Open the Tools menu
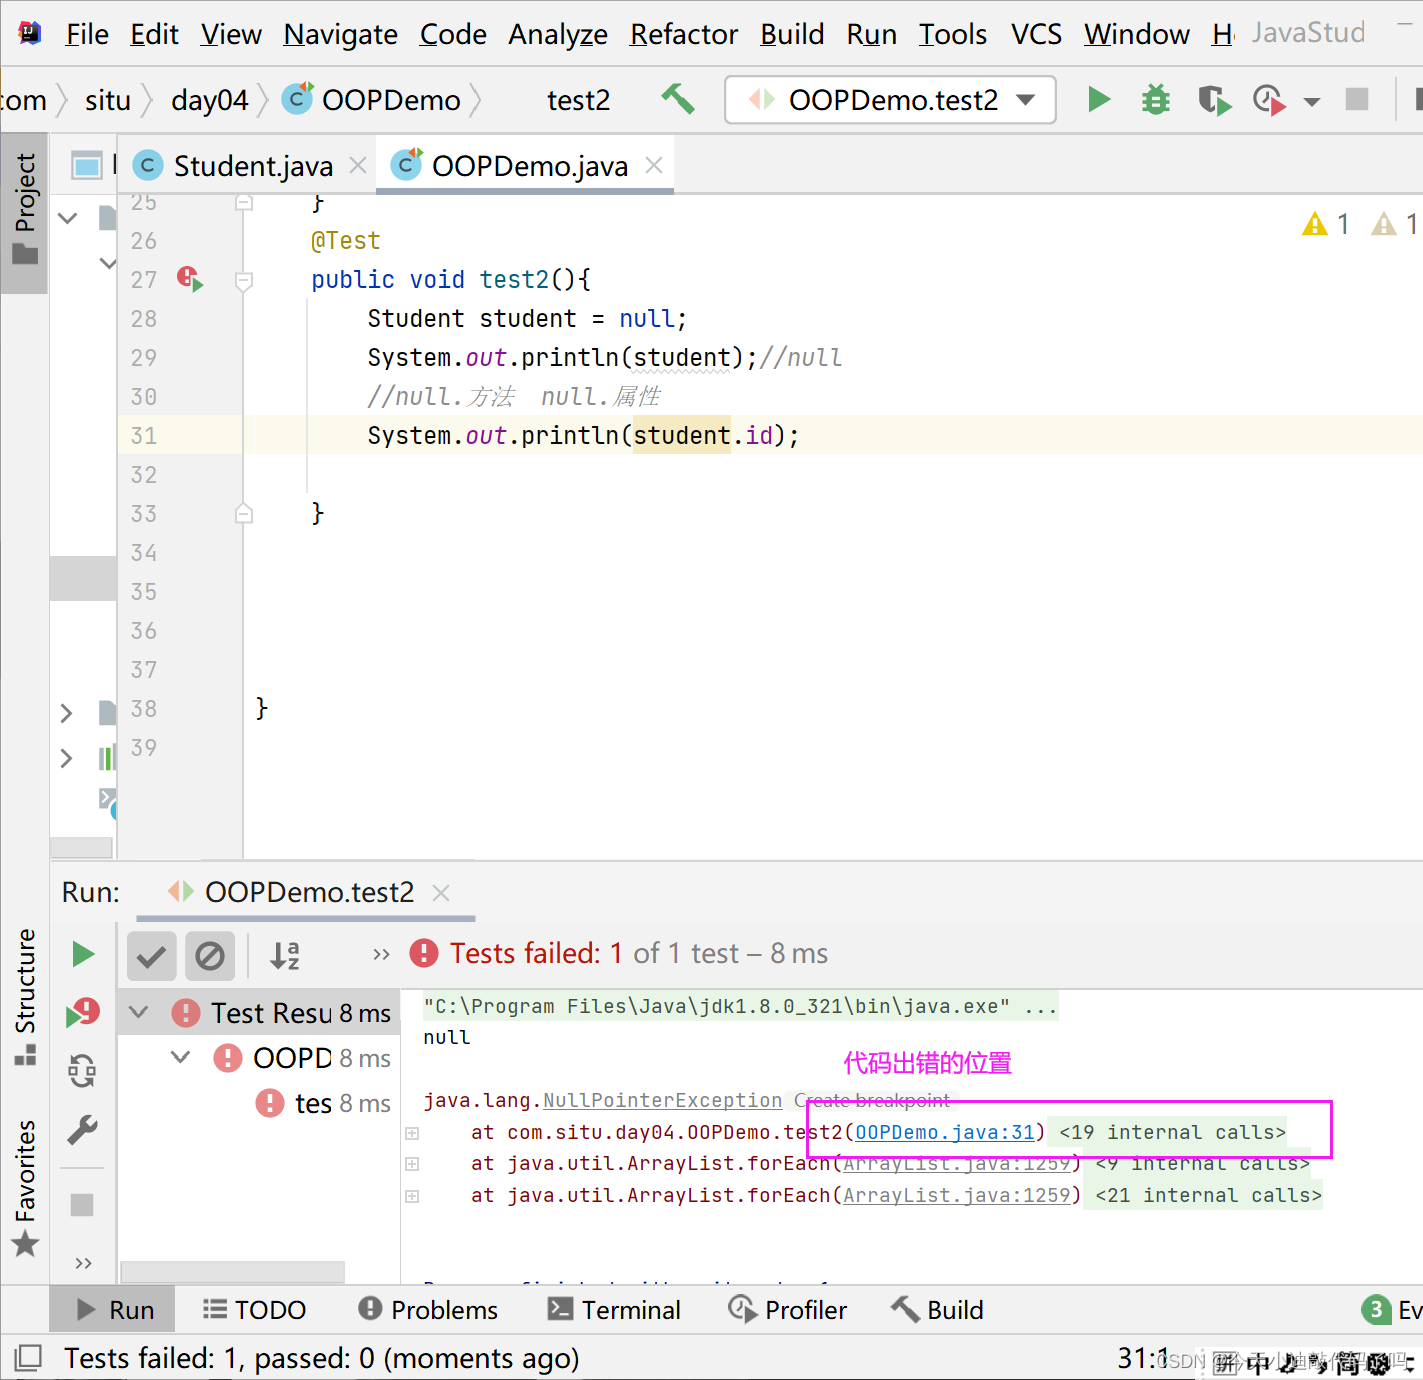1423x1380 pixels. (x=953, y=34)
